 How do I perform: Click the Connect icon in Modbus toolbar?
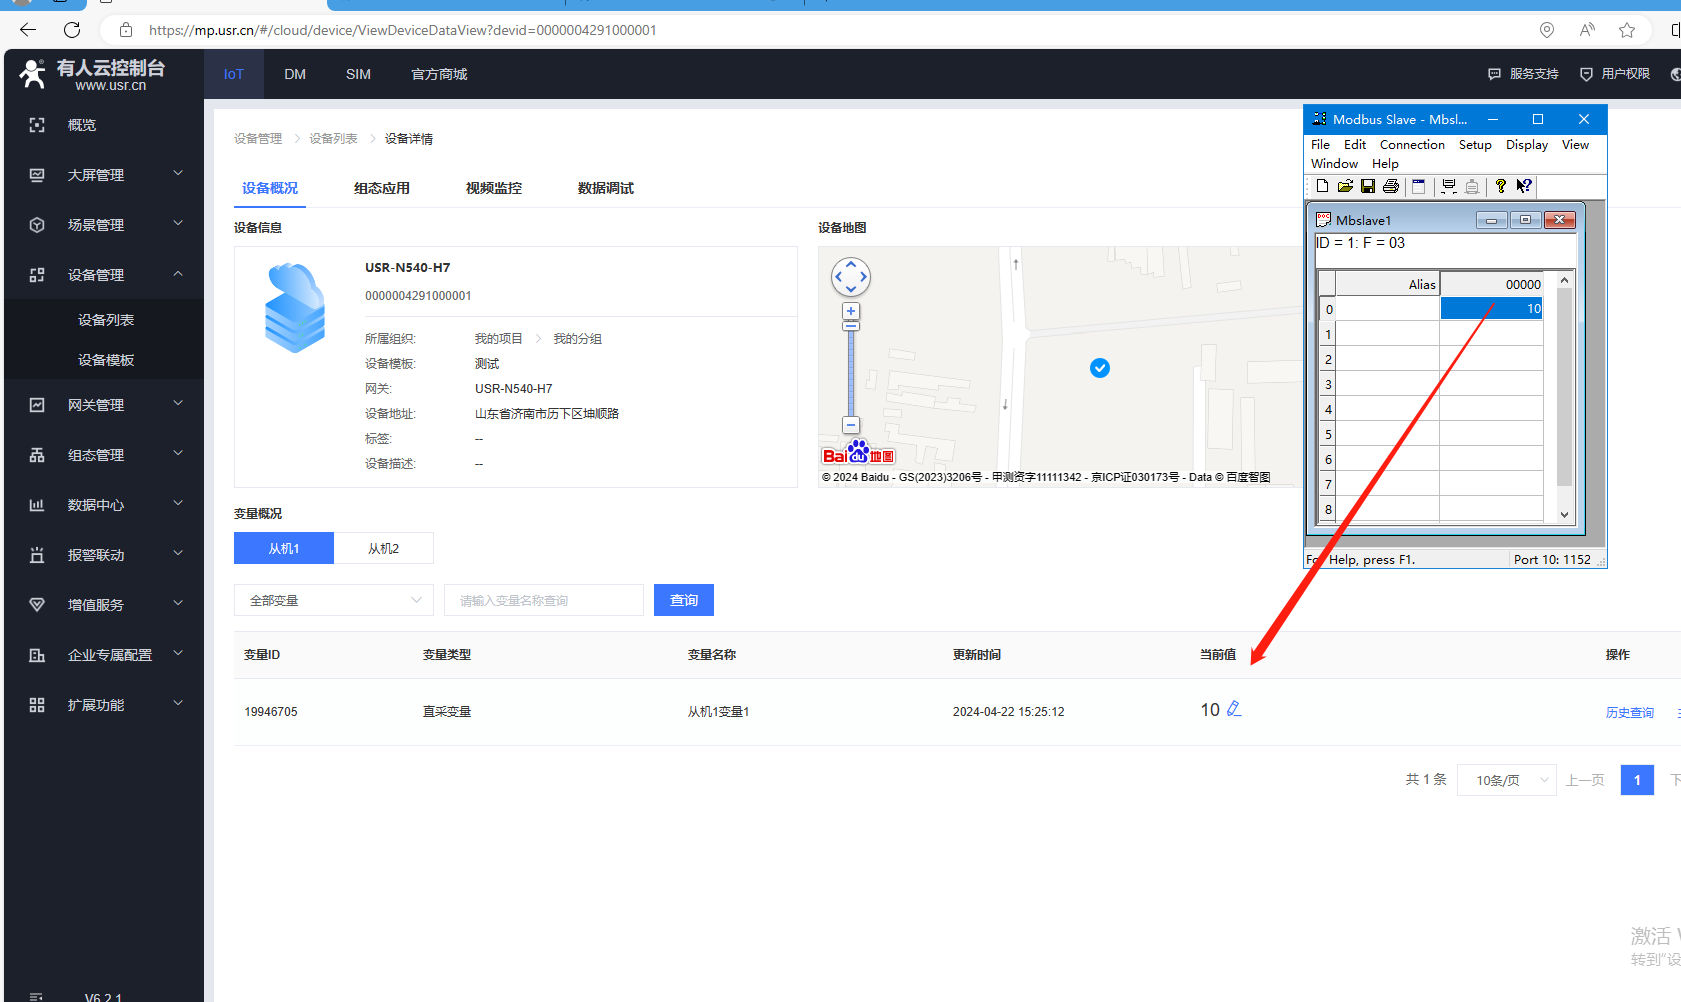click(1448, 186)
